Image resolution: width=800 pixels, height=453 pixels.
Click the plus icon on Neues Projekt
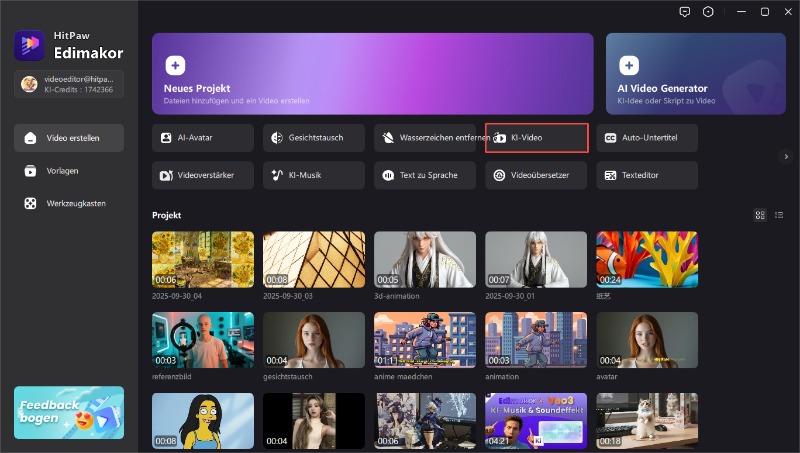(175, 65)
